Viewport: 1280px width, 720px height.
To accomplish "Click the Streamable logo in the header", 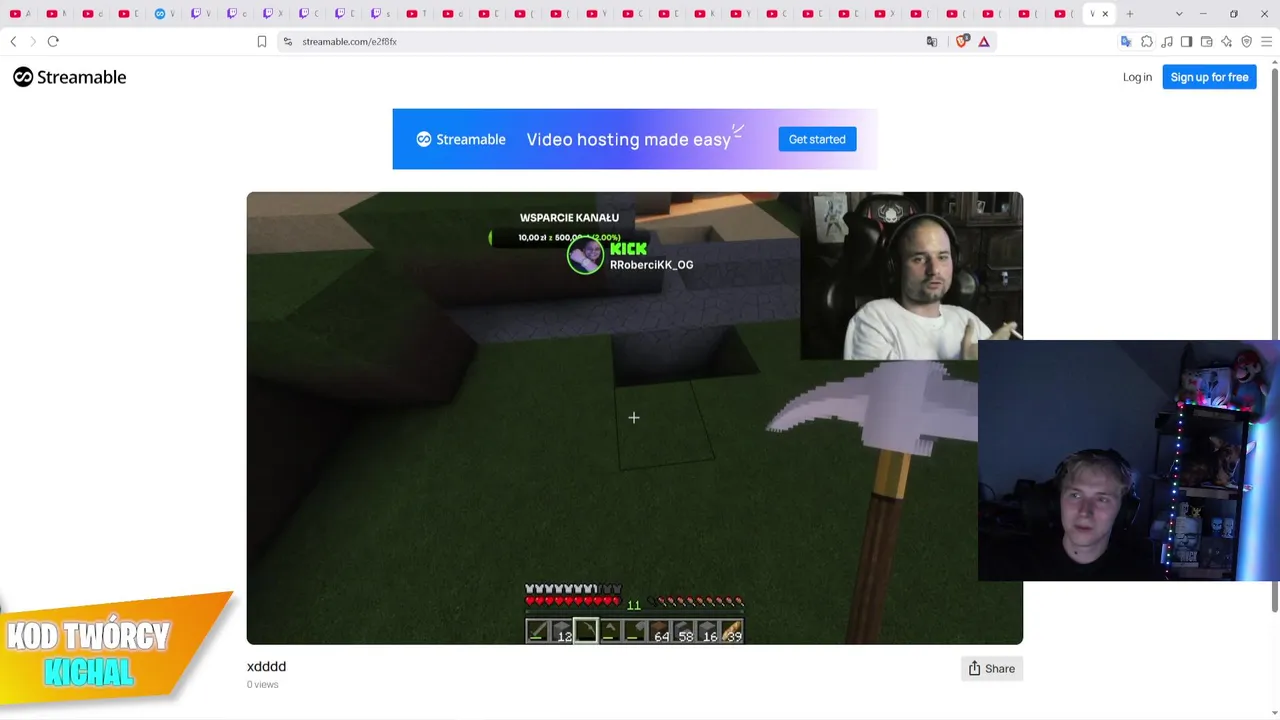I will click(x=70, y=77).
